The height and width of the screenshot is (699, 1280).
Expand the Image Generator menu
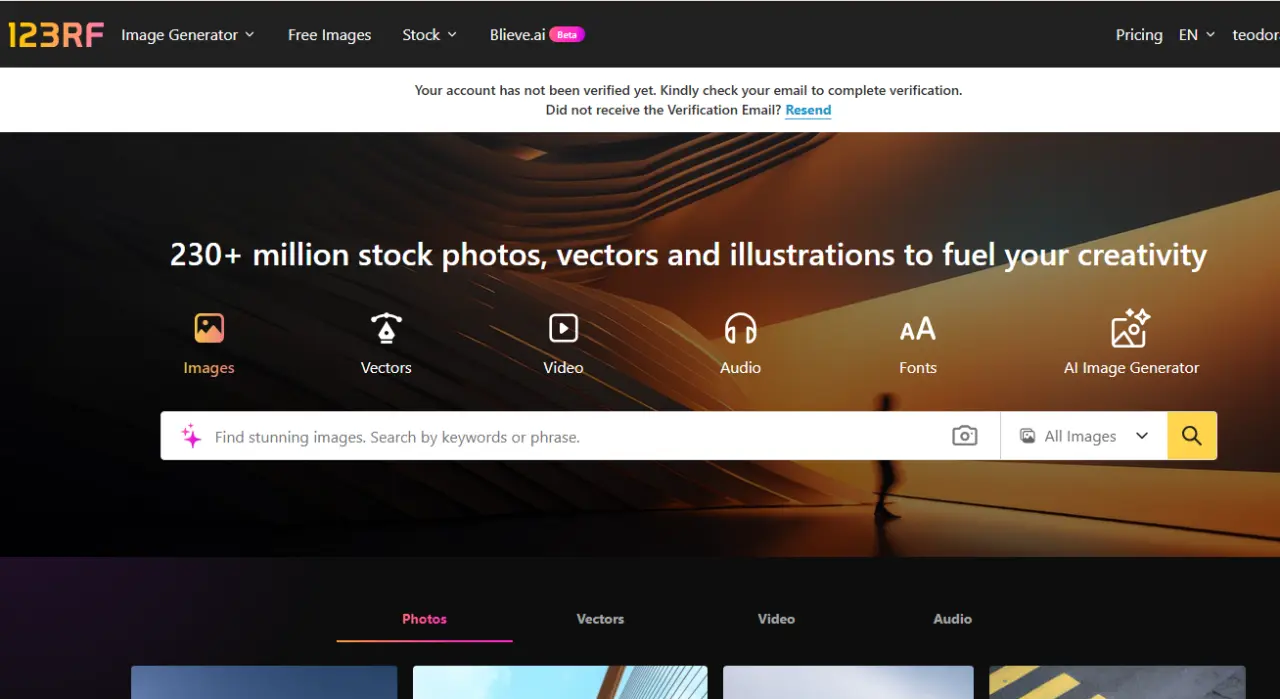[x=188, y=34]
